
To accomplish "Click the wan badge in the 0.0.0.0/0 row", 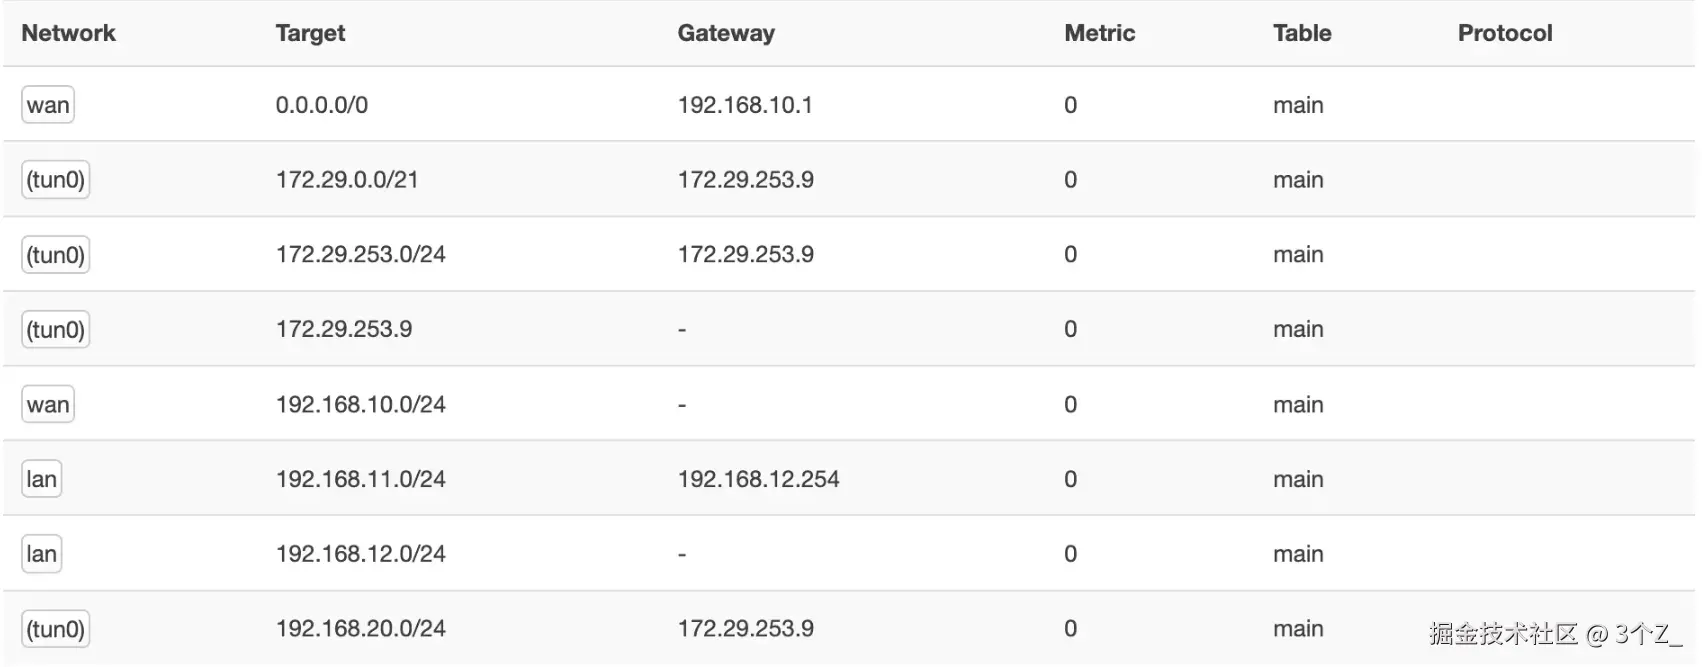I will click(x=48, y=105).
